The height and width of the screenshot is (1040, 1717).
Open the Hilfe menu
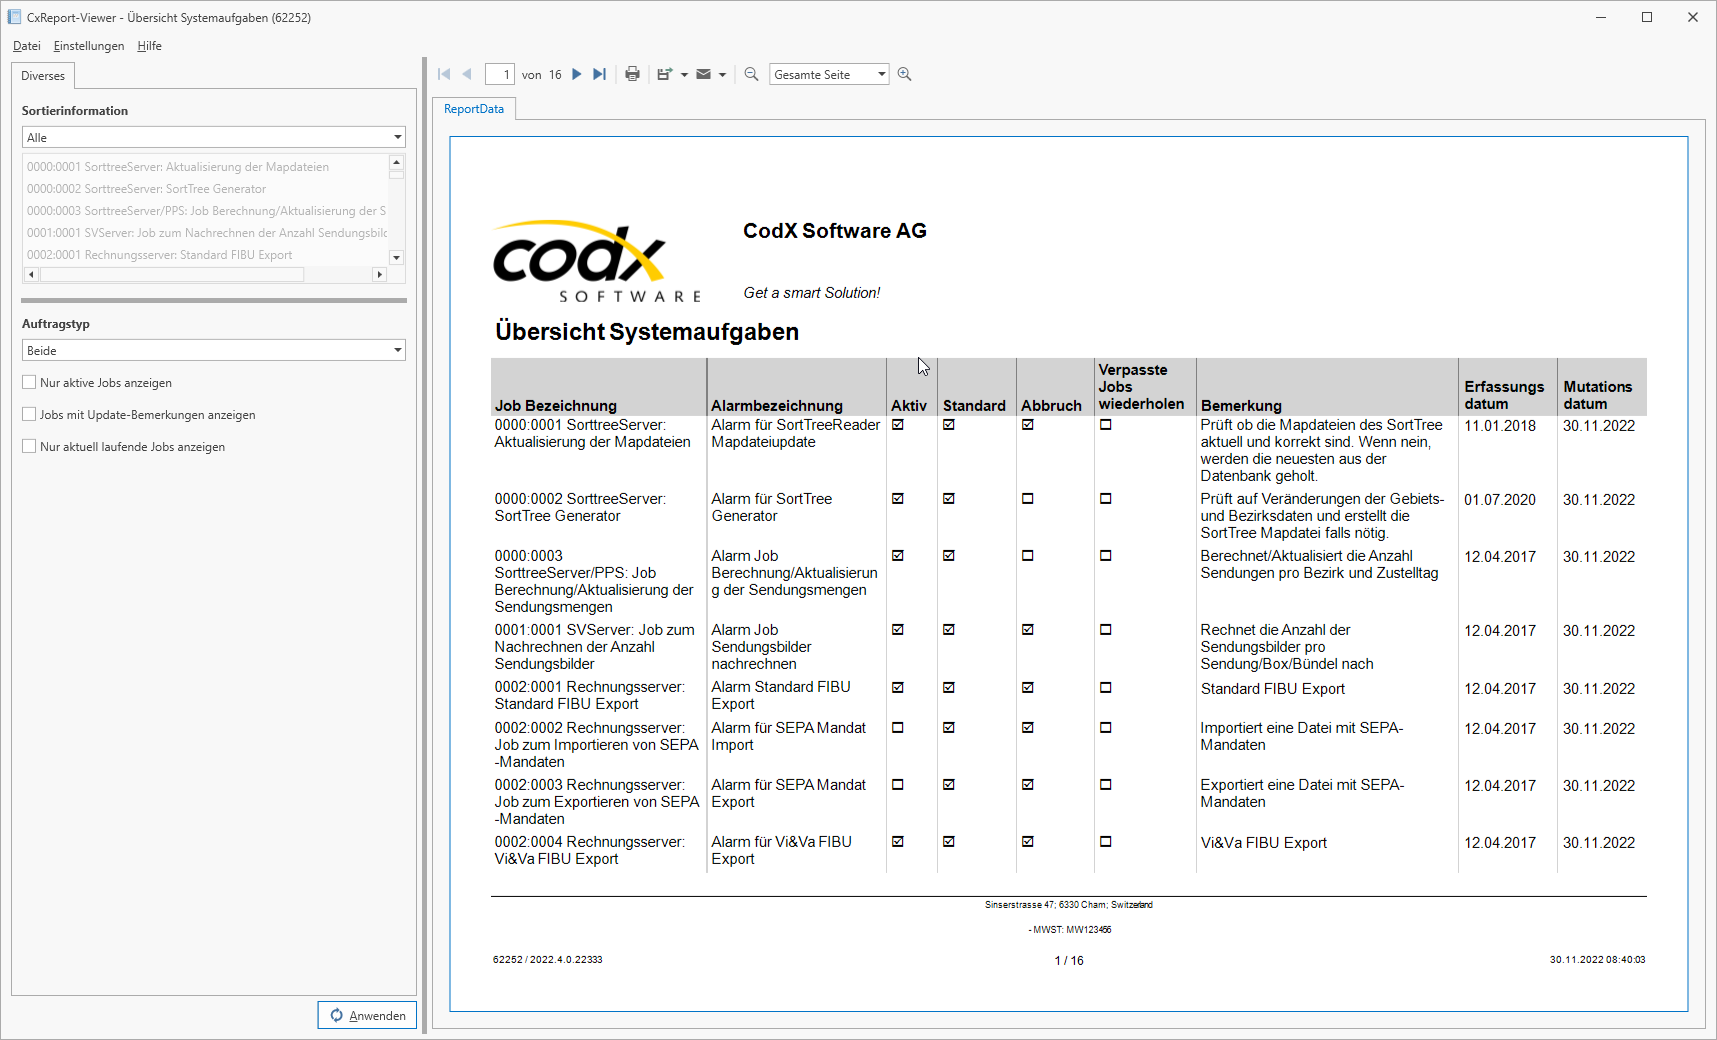pyautogui.click(x=150, y=46)
